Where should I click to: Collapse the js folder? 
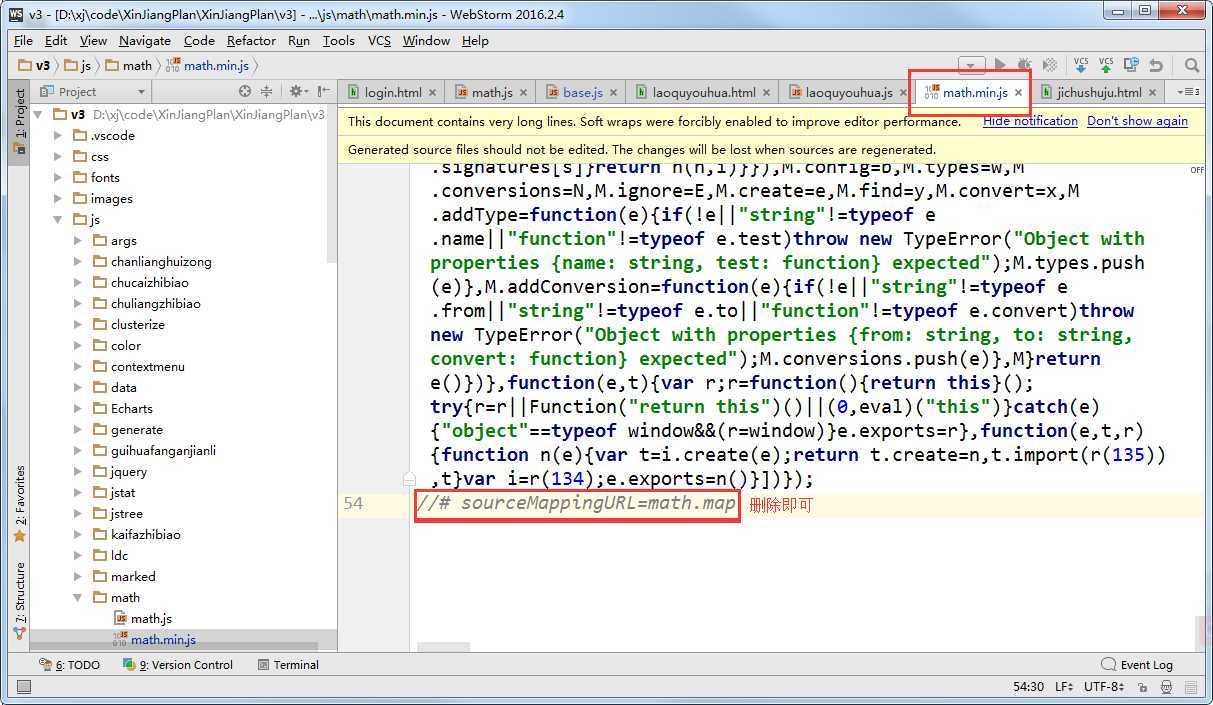[x=58, y=219]
